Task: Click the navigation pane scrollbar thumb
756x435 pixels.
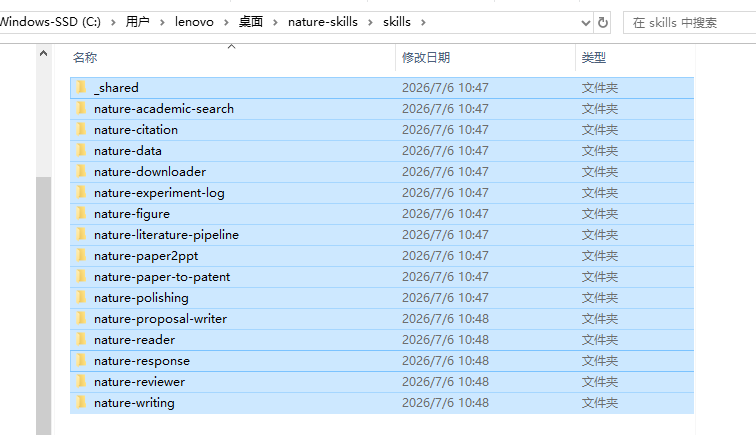Action: pos(43,306)
